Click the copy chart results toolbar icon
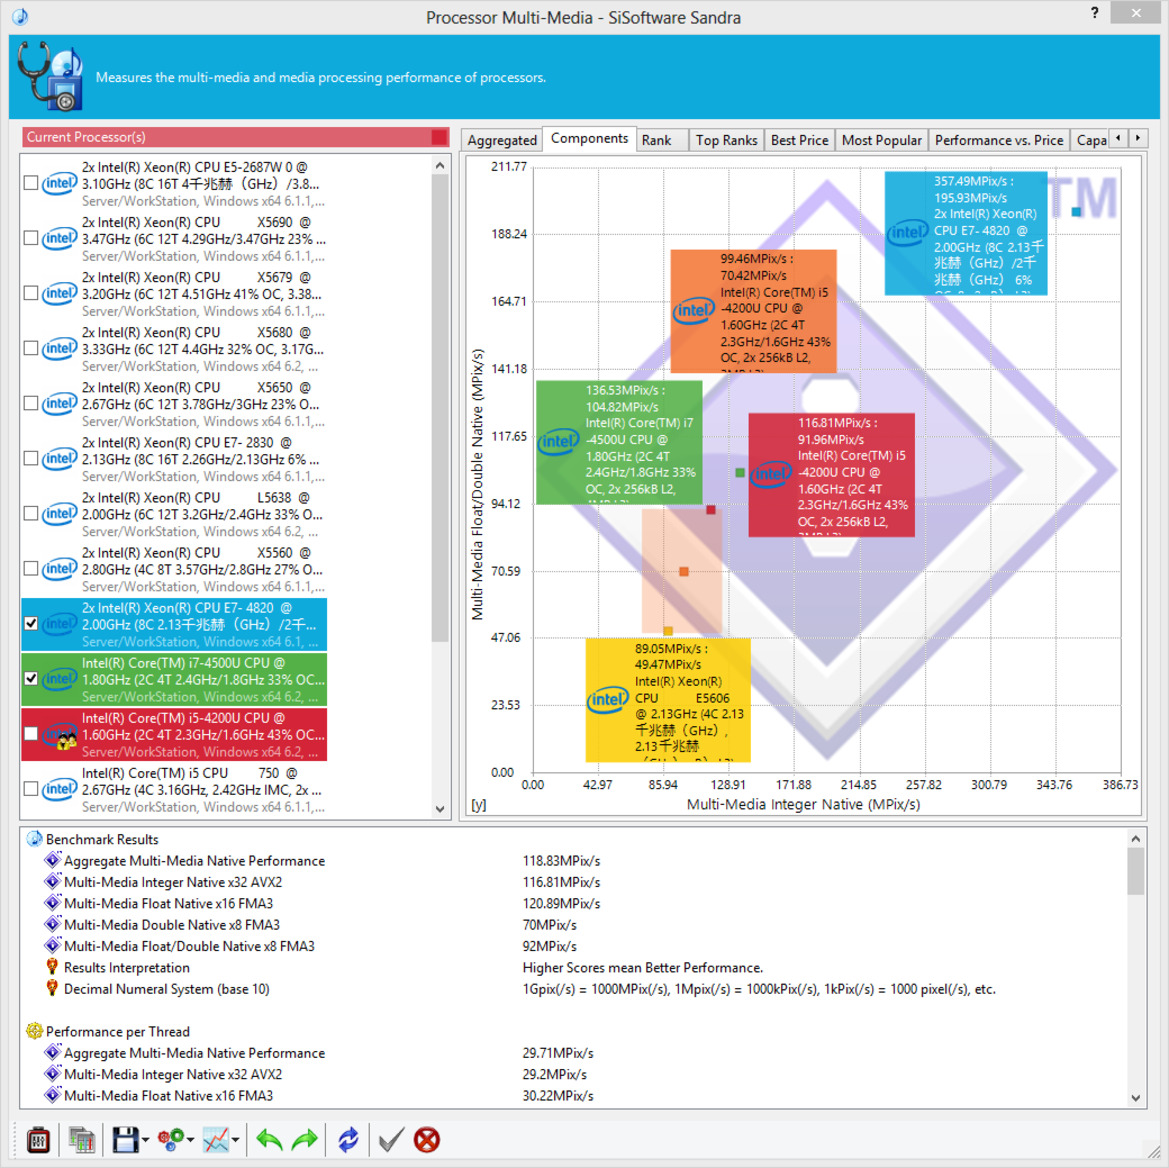 pyautogui.click(x=82, y=1140)
